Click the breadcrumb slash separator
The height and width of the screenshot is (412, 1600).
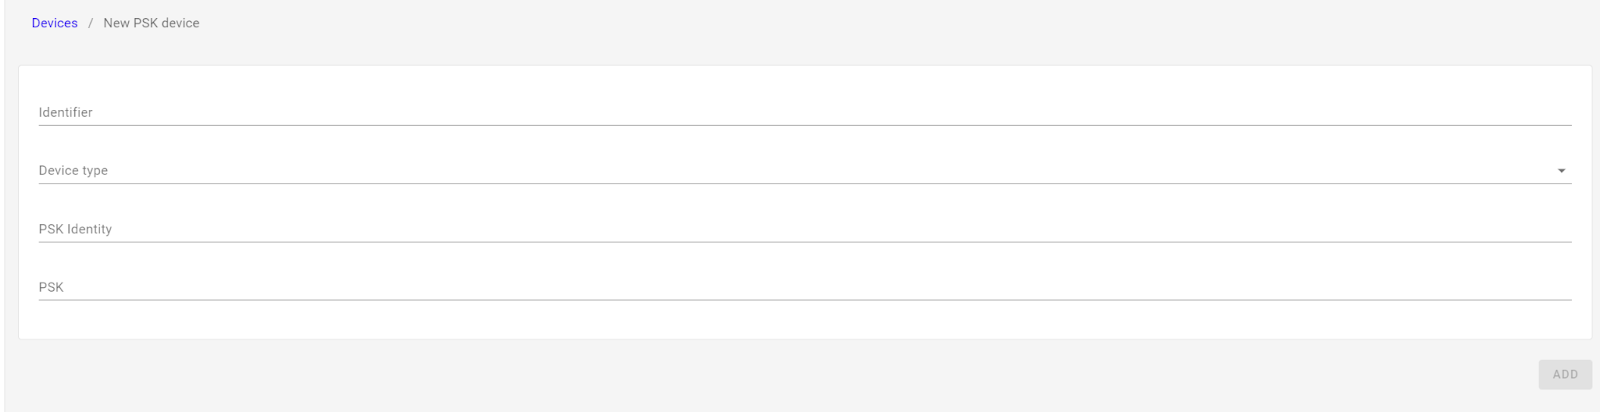90,23
